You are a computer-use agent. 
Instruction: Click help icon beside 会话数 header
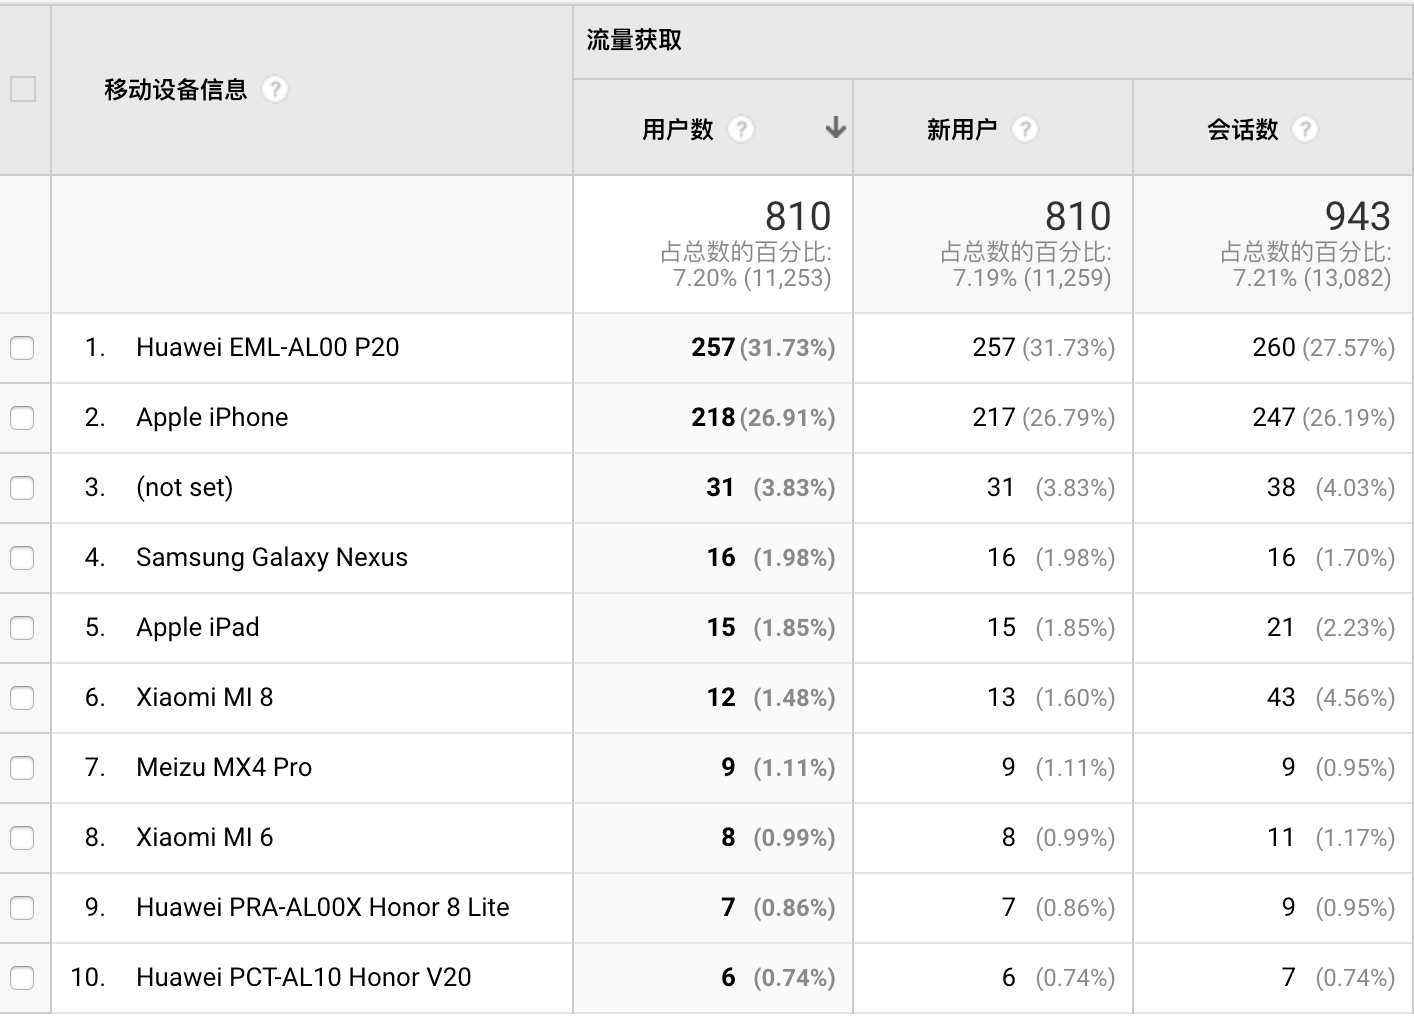(x=1305, y=129)
